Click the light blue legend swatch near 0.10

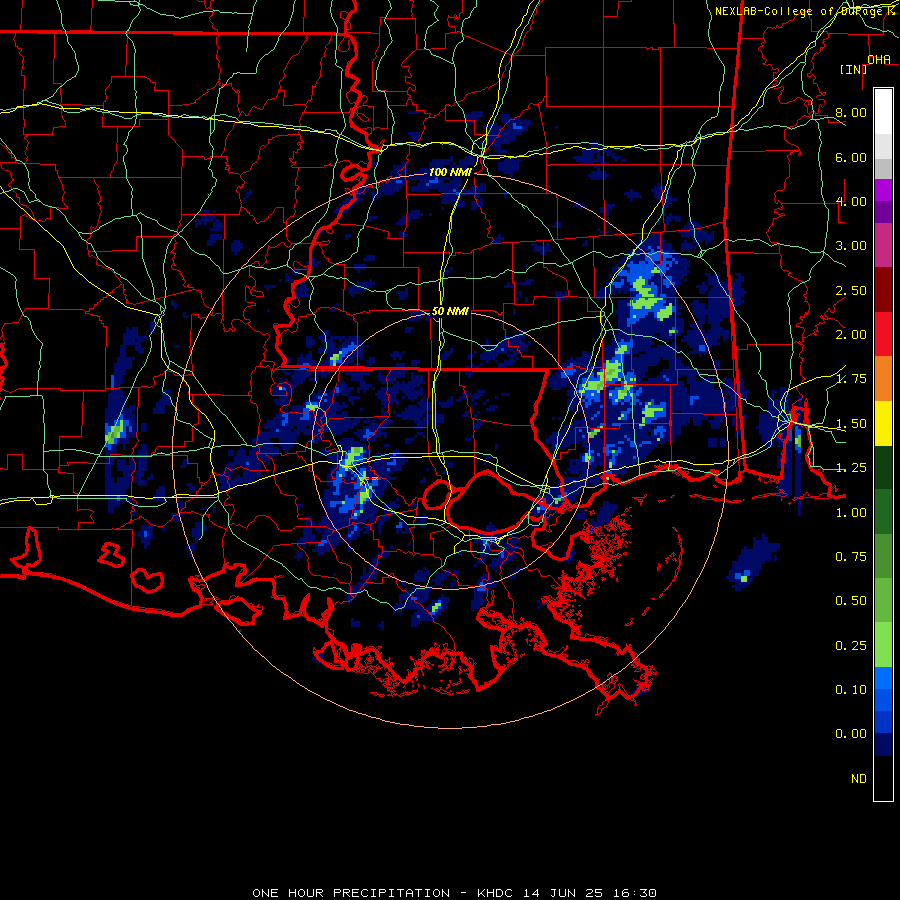pyautogui.click(x=883, y=678)
